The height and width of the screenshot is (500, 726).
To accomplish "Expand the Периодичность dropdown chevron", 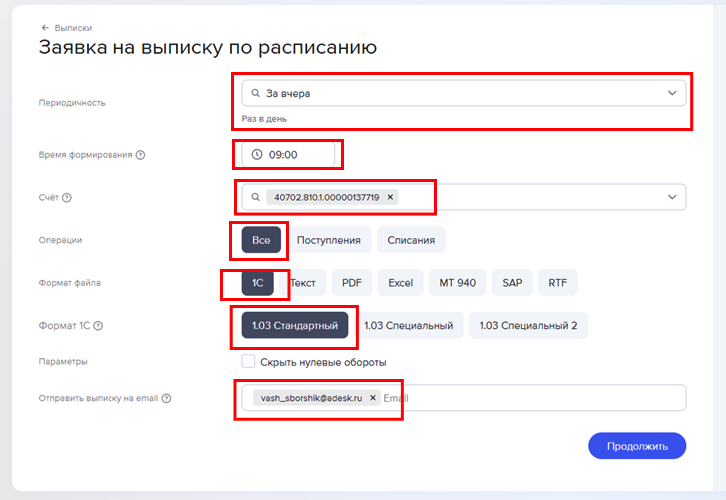I will point(672,93).
